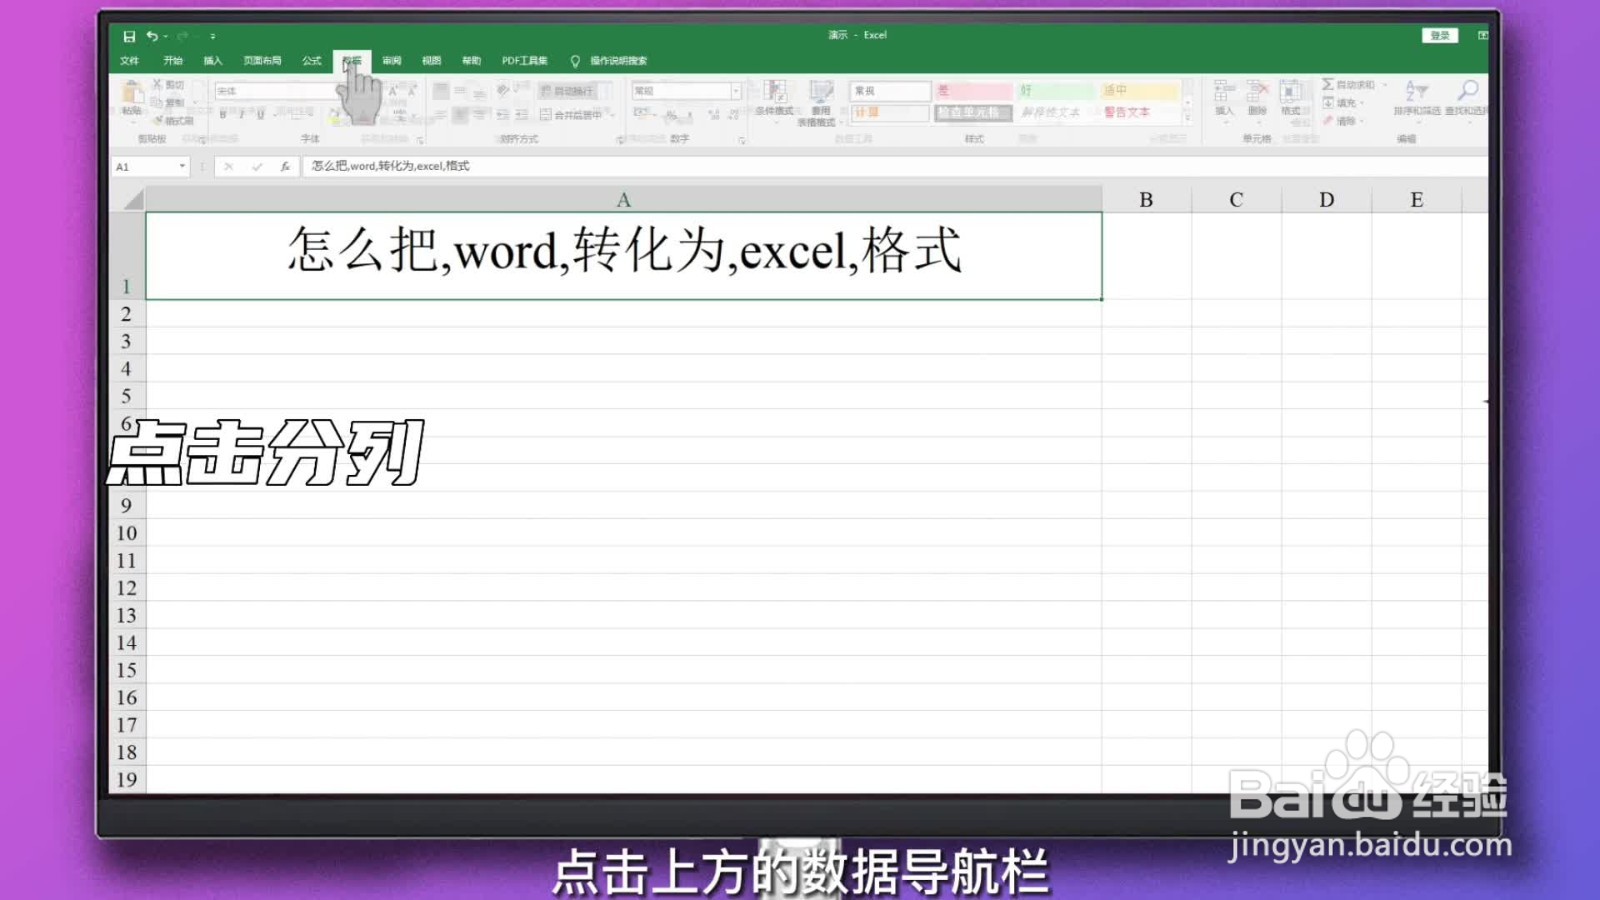Screen dimensions: 1600x900
Task: Open Fill (填充) option
Action: 1342,103
